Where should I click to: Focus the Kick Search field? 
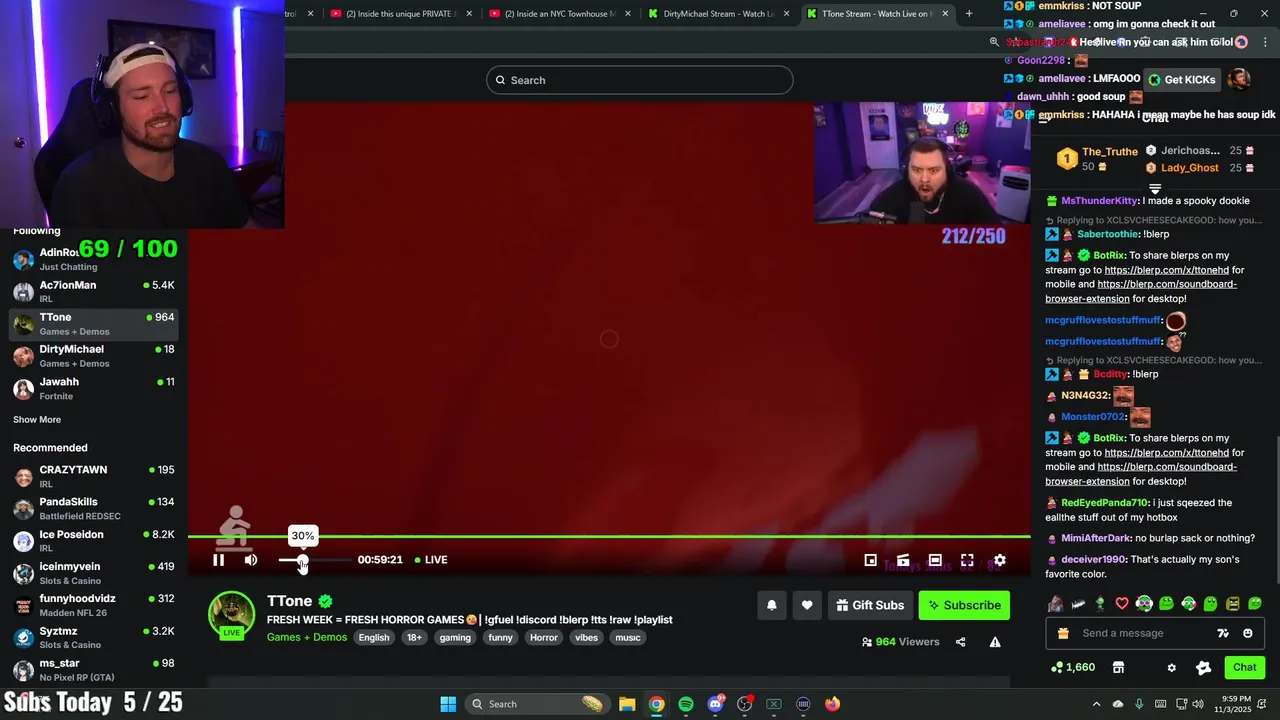640,80
